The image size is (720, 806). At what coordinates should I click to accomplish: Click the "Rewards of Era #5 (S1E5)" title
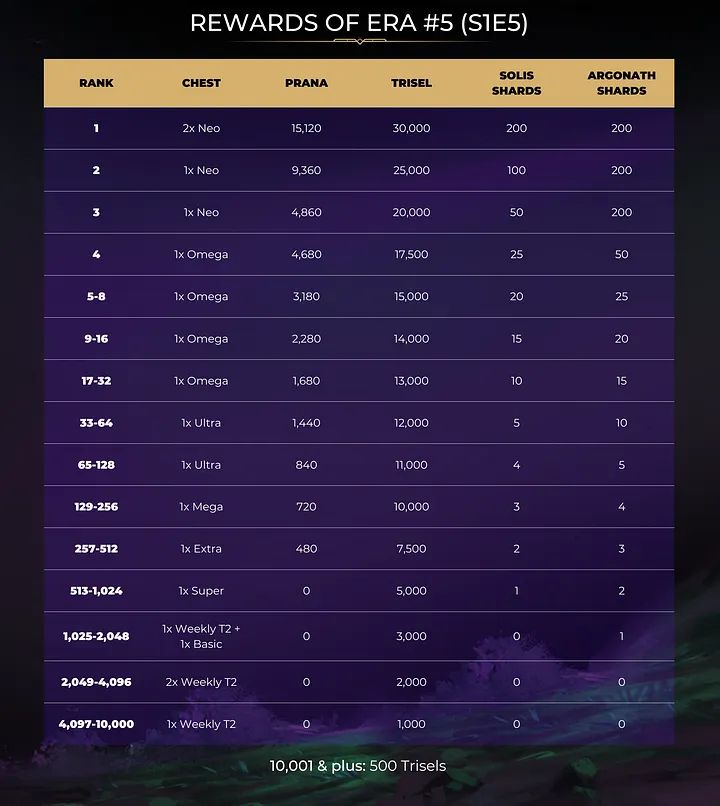pyautogui.click(x=359, y=22)
